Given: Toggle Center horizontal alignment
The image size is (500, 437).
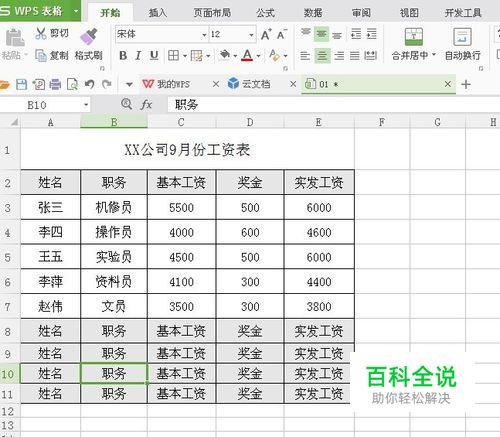Looking at the screenshot, I should pos(322,56).
